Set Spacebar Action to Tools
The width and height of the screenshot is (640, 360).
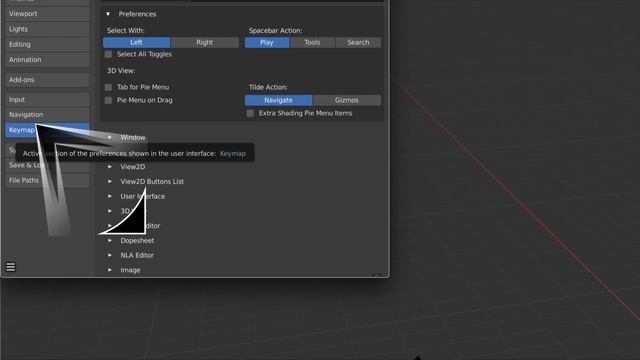312,42
